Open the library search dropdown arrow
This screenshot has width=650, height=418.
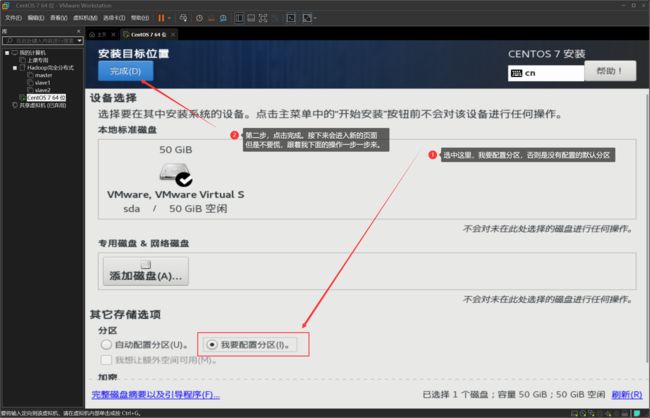pyautogui.click(x=80, y=40)
